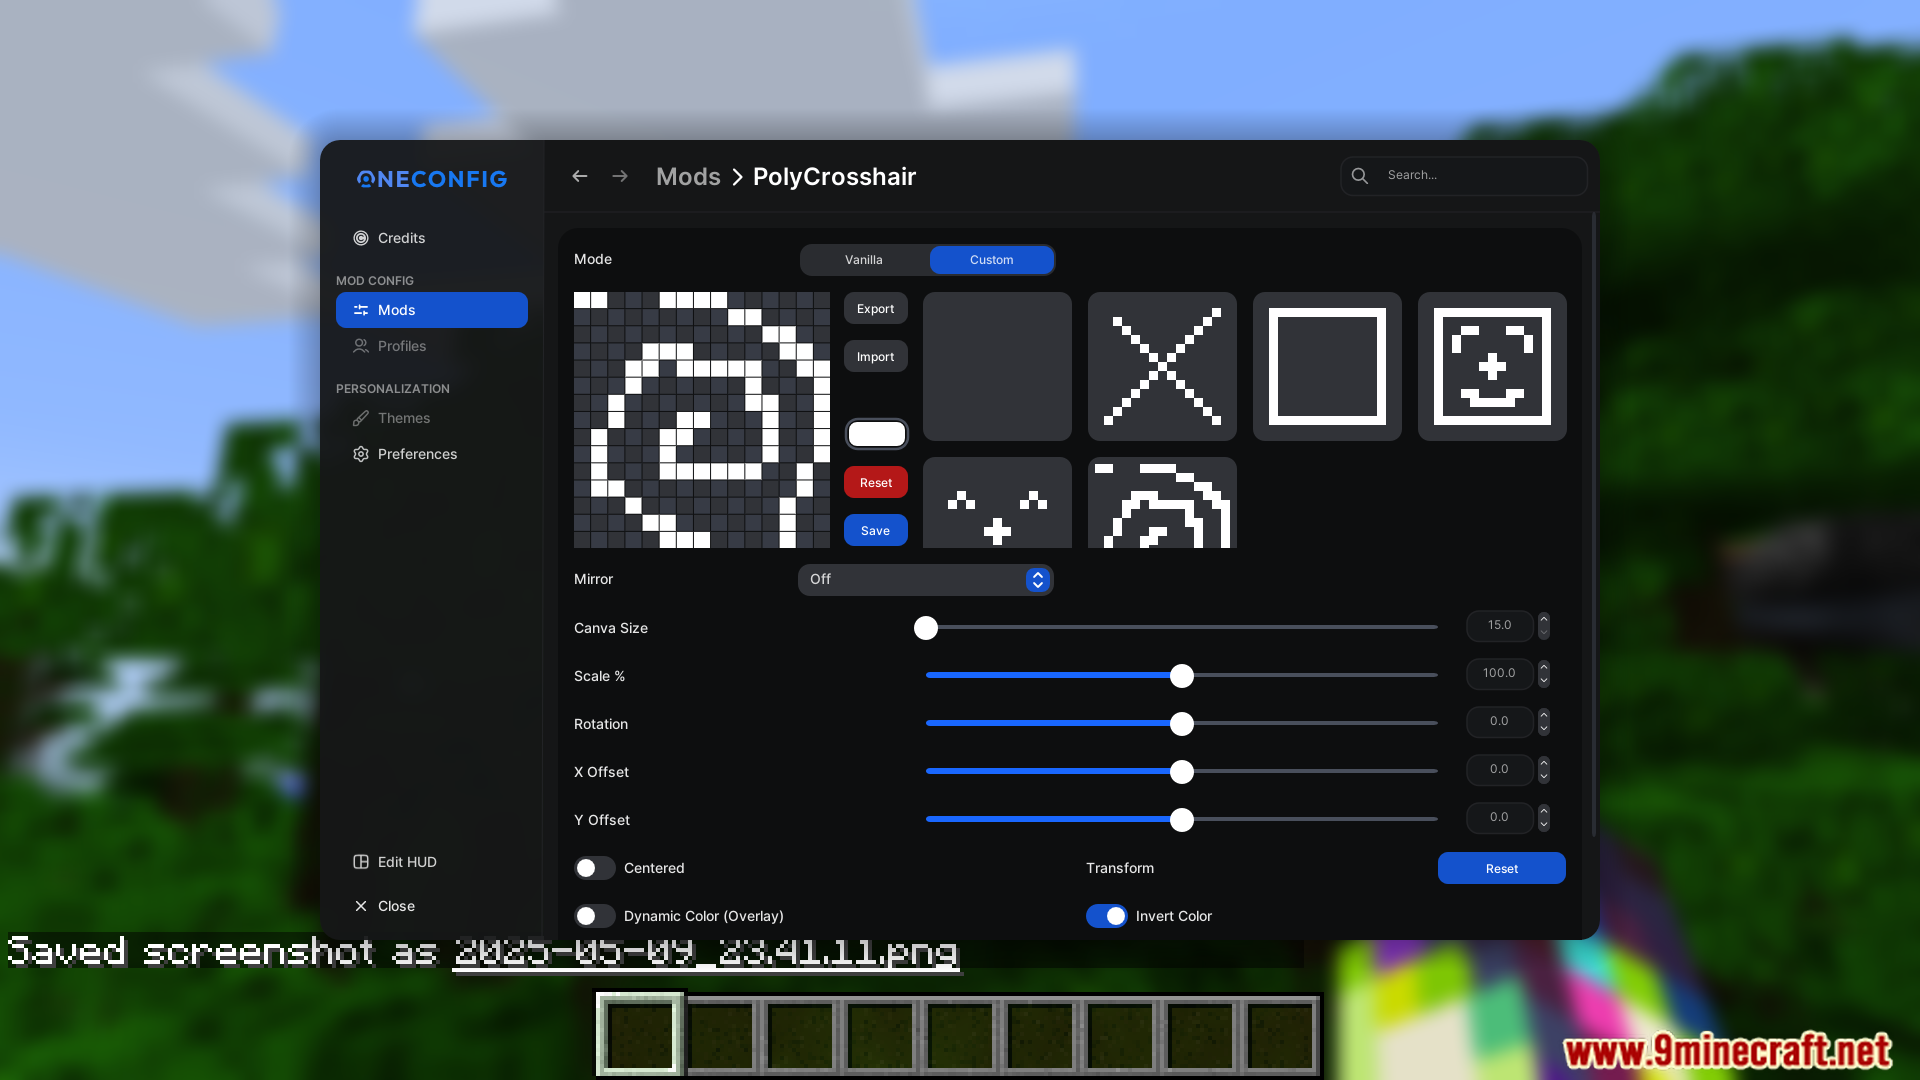Click the X Offset slider handle
Viewport: 1920px width, 1080px height.
[1182, 772]
